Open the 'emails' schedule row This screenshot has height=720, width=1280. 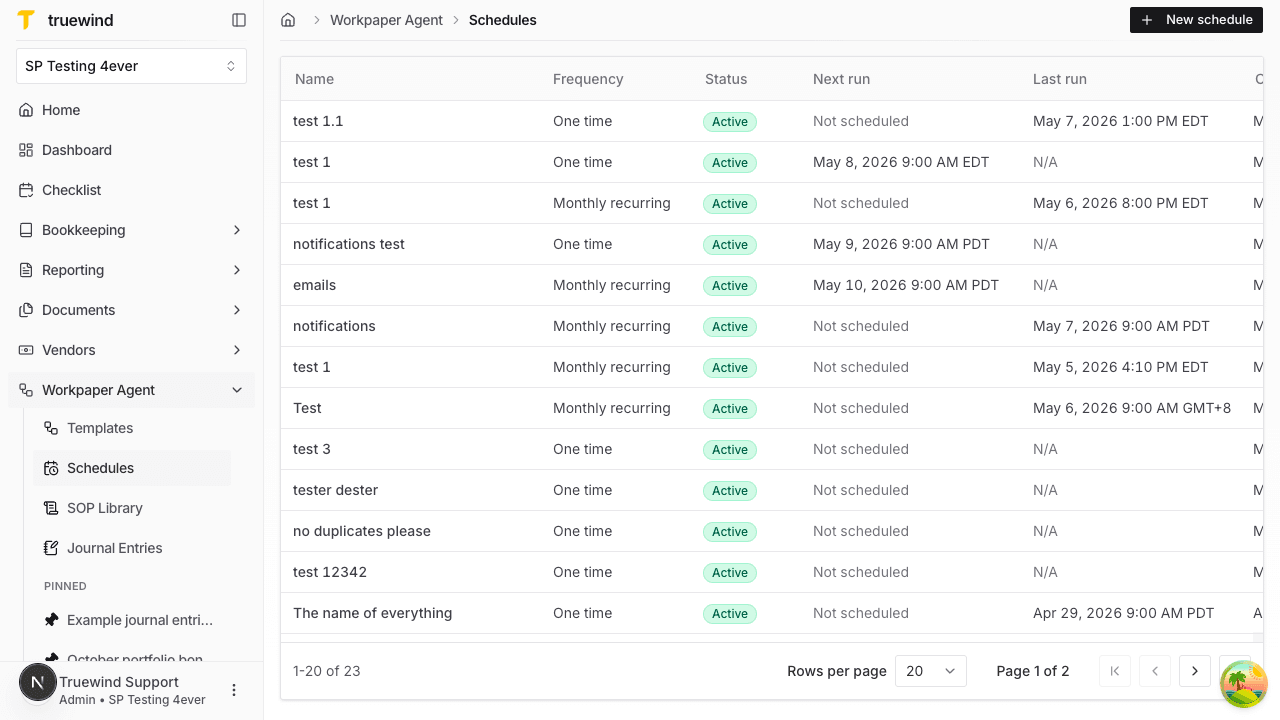772,285
